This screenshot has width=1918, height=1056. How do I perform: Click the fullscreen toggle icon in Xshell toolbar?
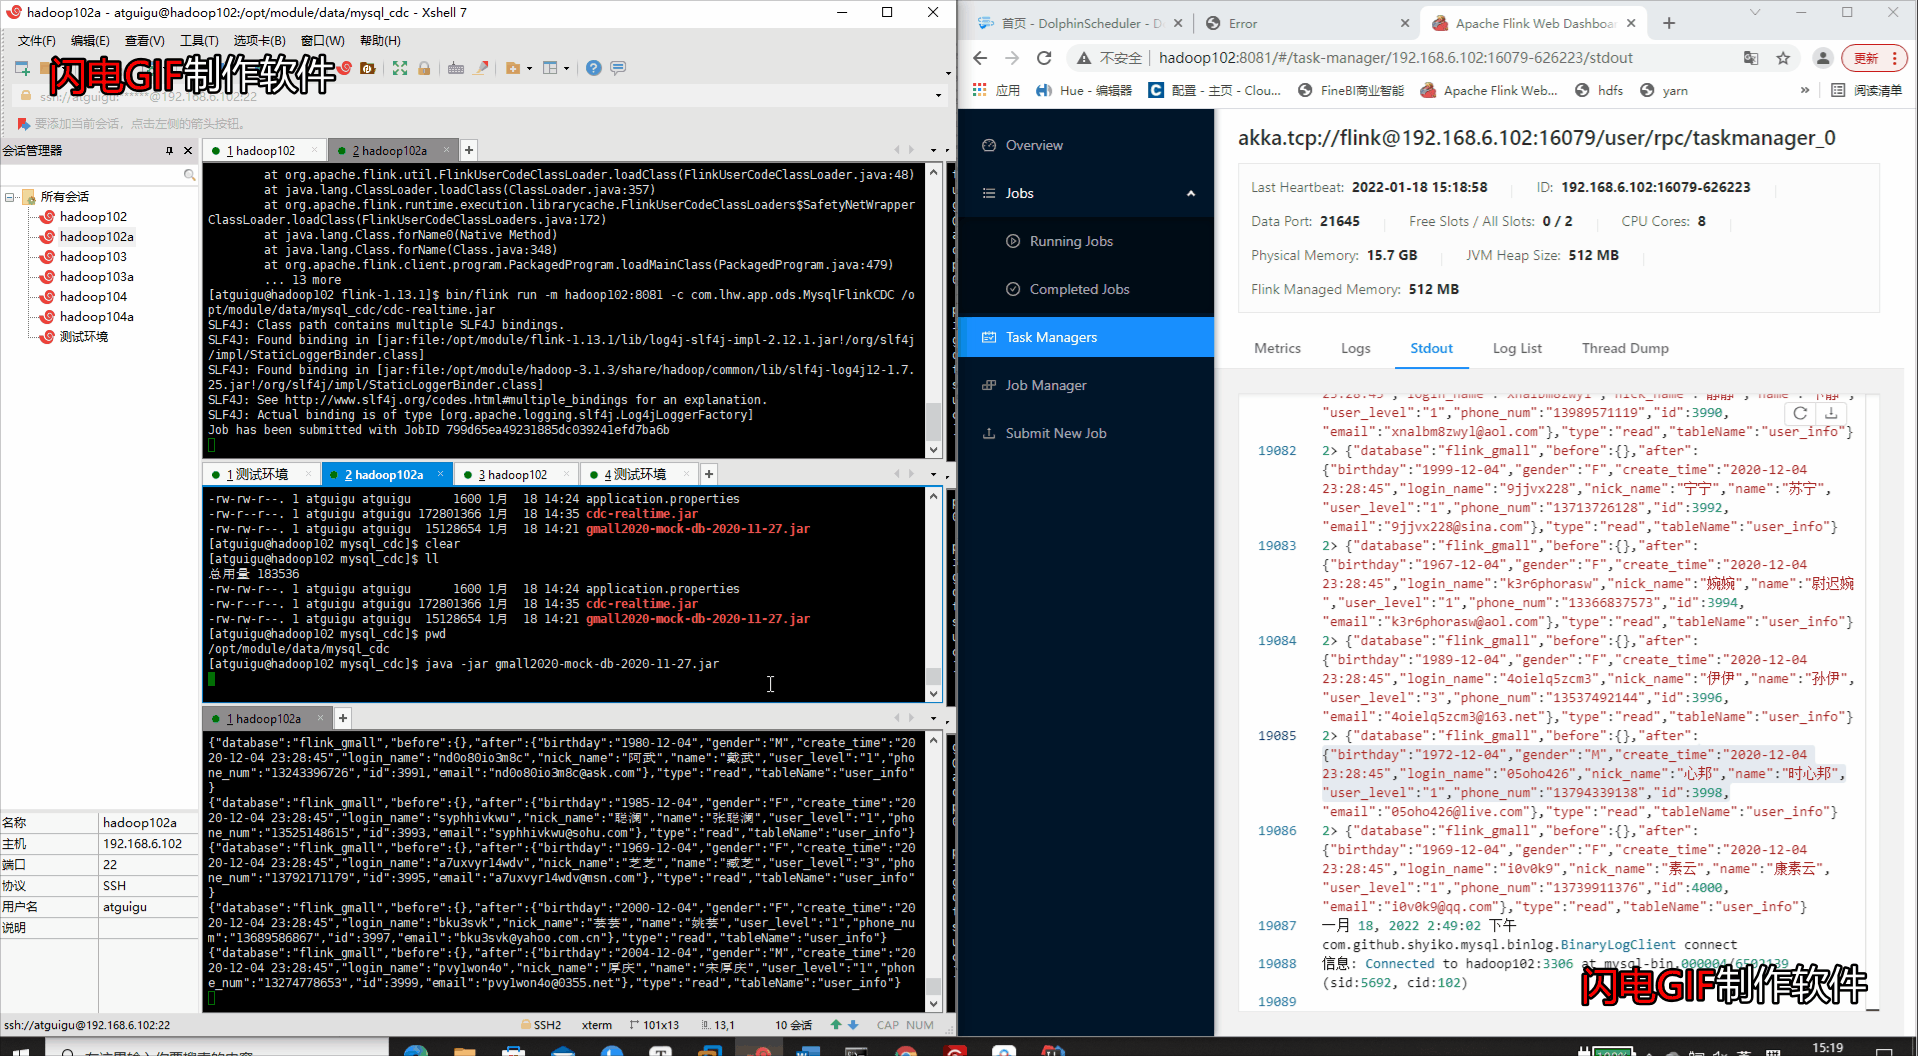pyautogui.click(x=400, y=68)
